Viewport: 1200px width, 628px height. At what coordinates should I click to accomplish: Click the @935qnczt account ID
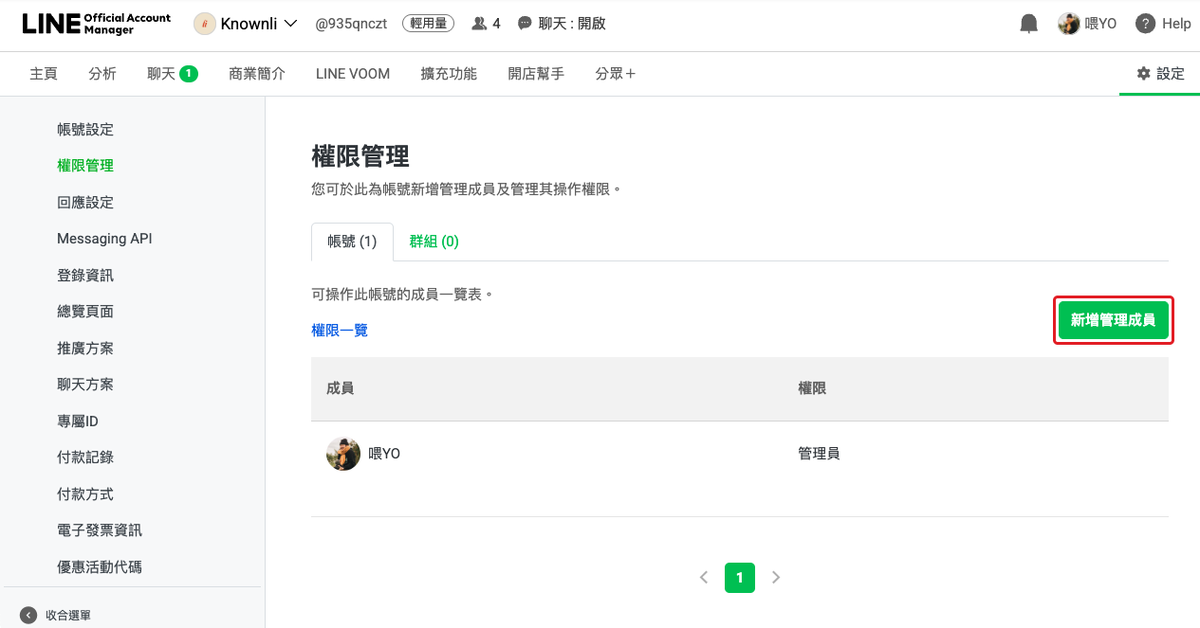click(x=353, y=24)
